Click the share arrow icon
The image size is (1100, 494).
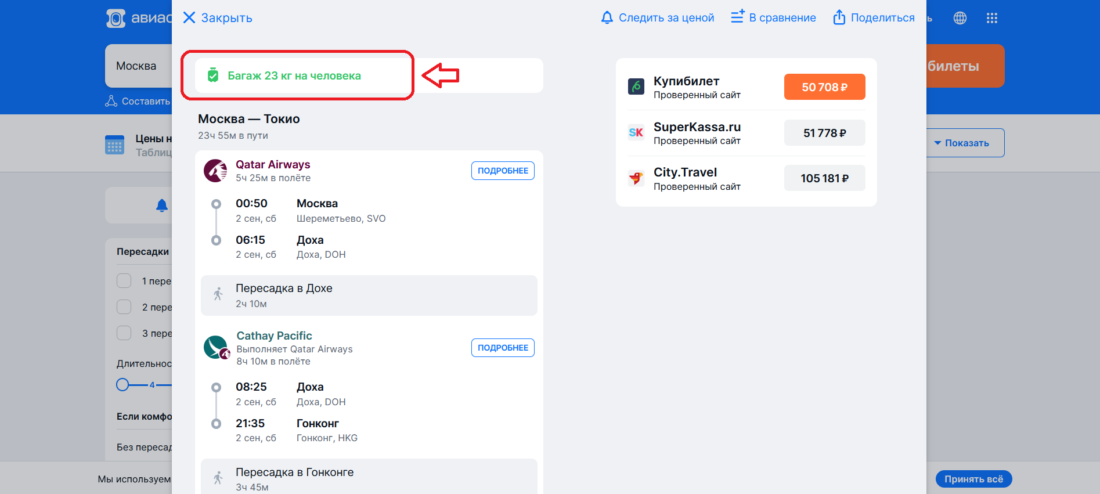[839, 18]
